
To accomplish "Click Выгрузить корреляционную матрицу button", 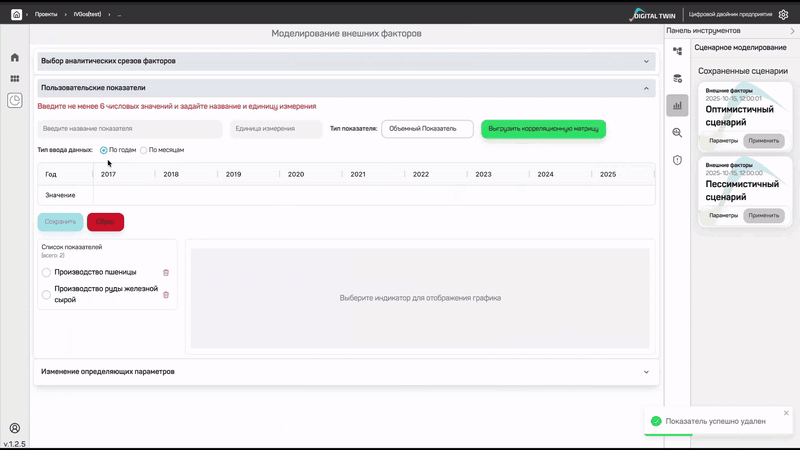I will [x=543, y=129].
